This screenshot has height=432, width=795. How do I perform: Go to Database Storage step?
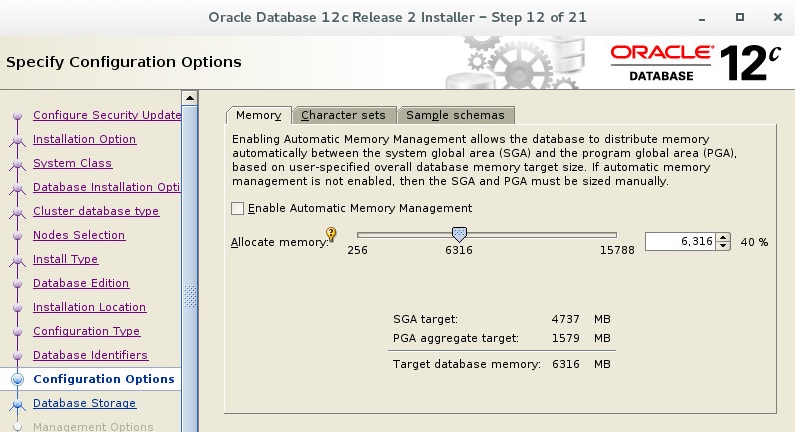[x=85, y=403]
